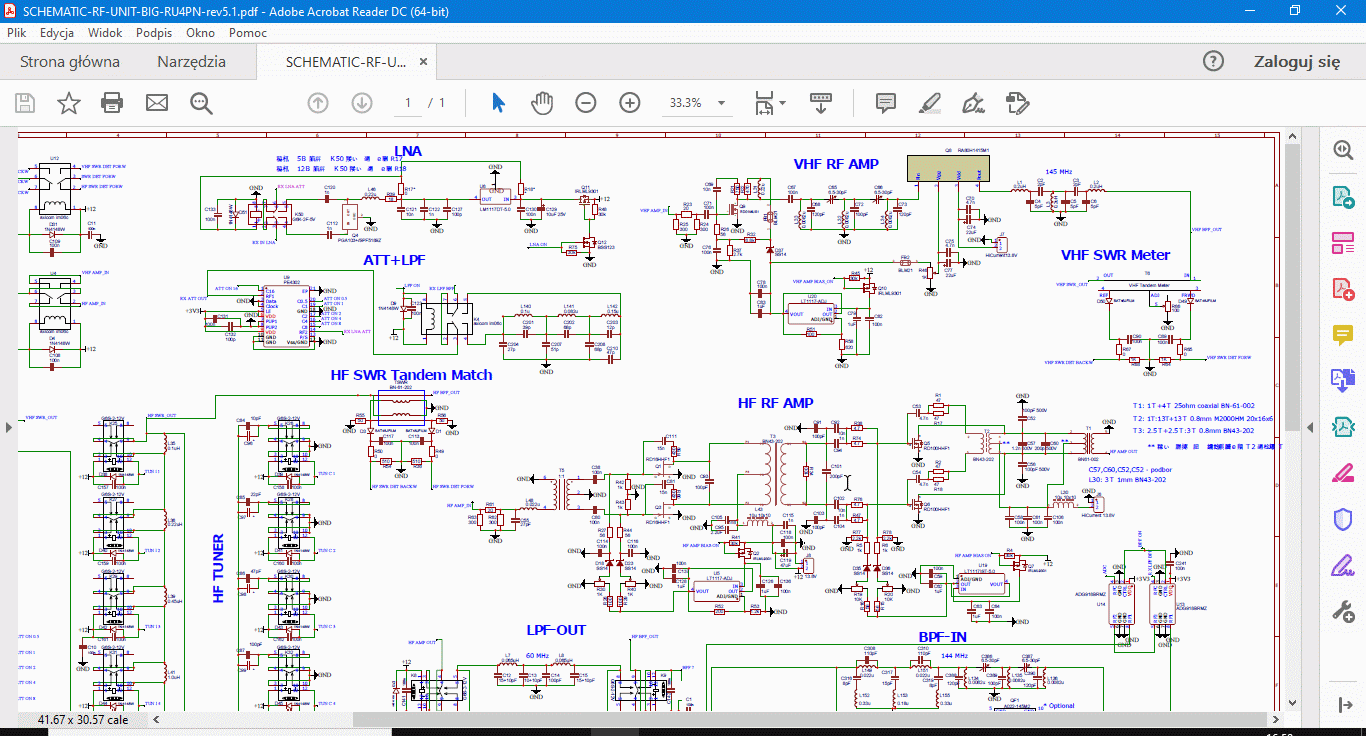This screenshot has height=736, width=1366.
Task: Open More Tools wrench icon
Action: 1342,611
